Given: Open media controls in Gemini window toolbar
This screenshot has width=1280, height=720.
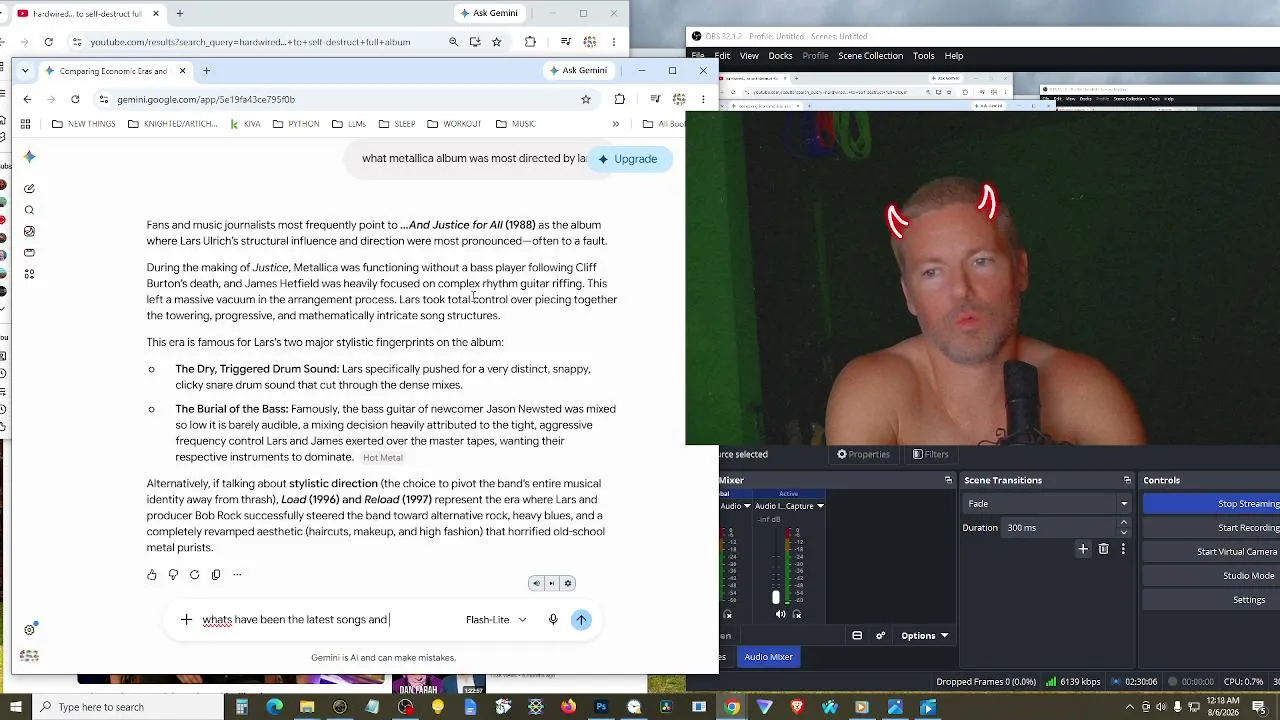Looking at the screenshot, I should [655, 99].
